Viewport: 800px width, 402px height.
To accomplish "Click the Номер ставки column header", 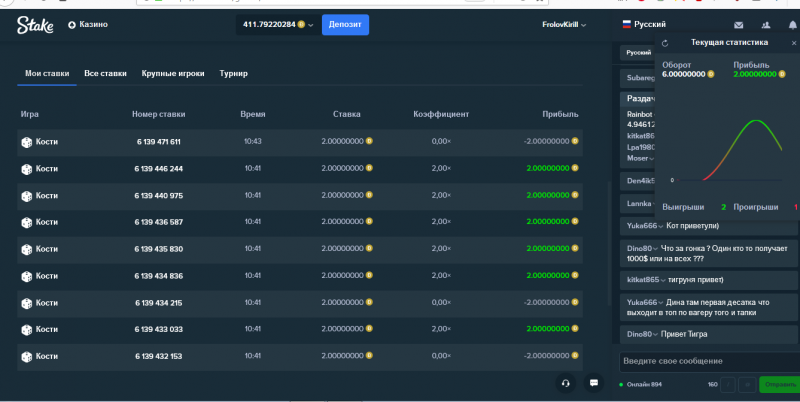I will coord(159,114).
